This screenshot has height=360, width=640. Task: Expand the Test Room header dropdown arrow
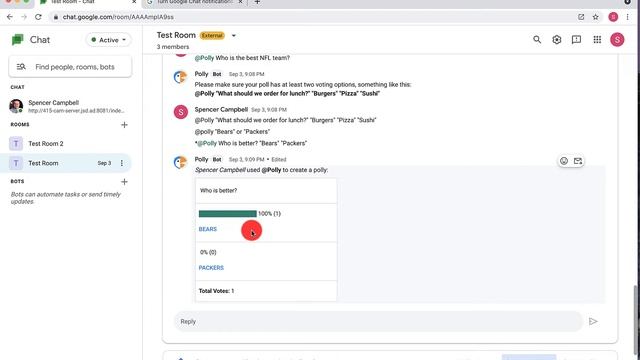point(234,36)
